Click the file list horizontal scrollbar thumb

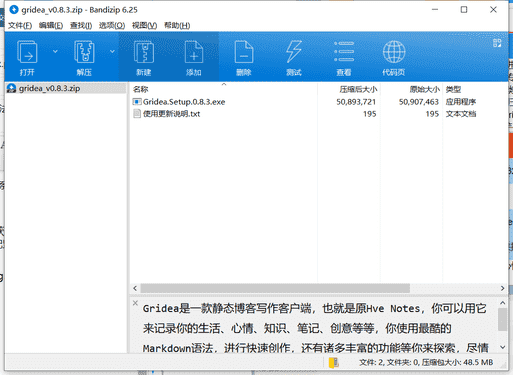pyautogui.click(x=275, y=288)
